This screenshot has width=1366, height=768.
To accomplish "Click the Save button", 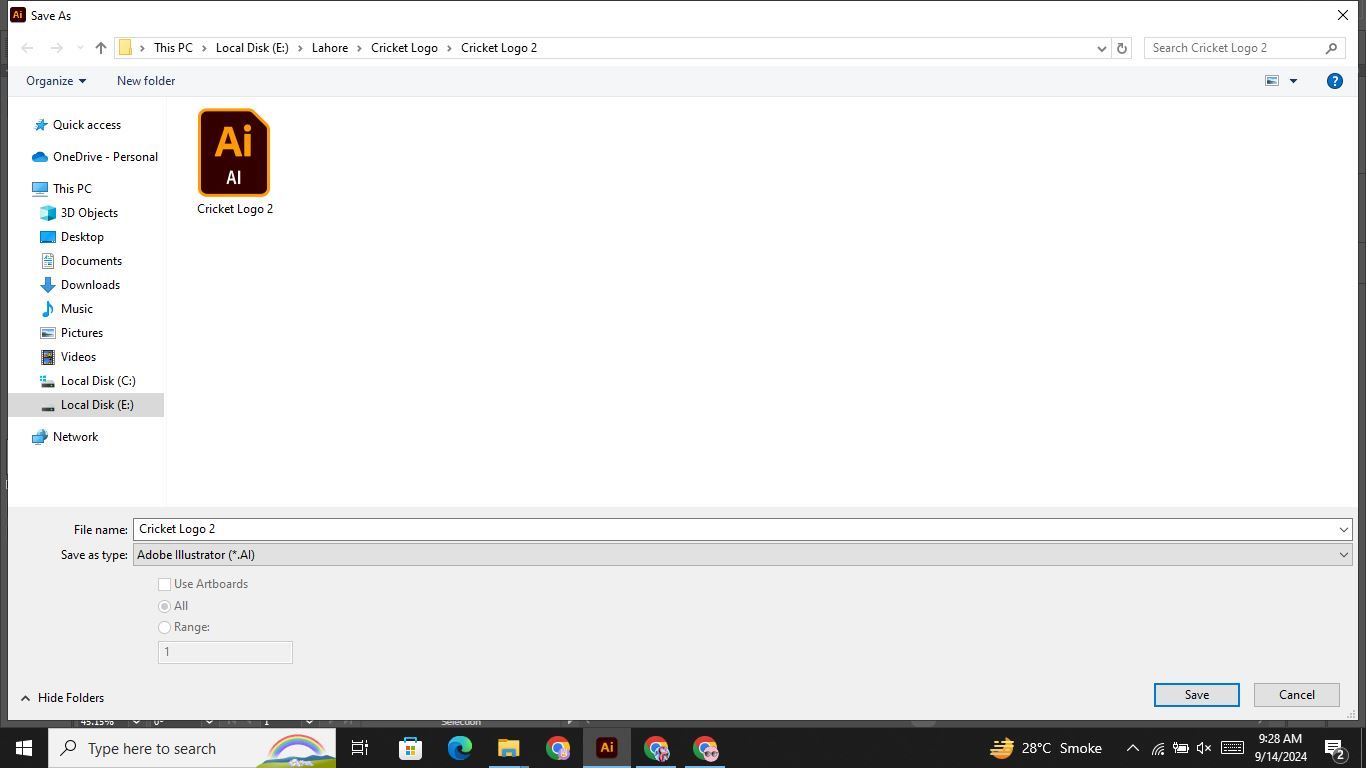I will click(1197, 695).
